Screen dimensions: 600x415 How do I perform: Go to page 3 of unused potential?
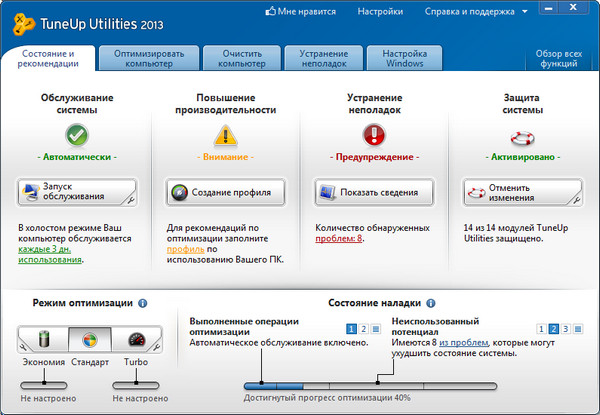566,328
